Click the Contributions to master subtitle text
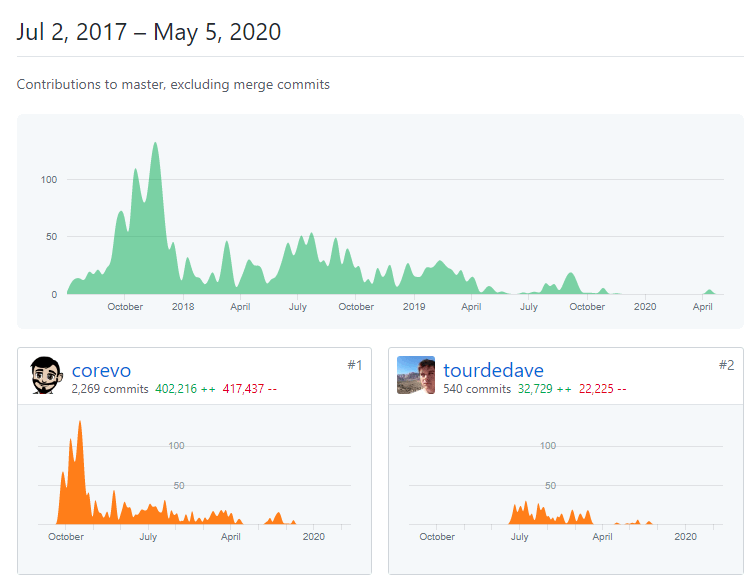Screen dimensions: 753x585 coord(173,85)
